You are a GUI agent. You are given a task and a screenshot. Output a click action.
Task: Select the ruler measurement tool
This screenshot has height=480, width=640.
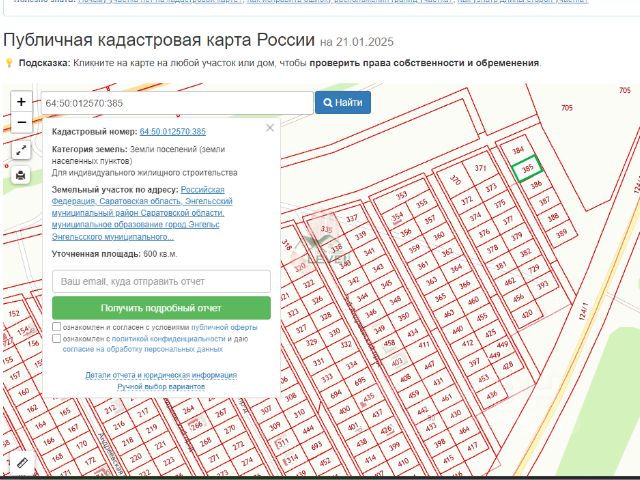(x=22, y=463)
